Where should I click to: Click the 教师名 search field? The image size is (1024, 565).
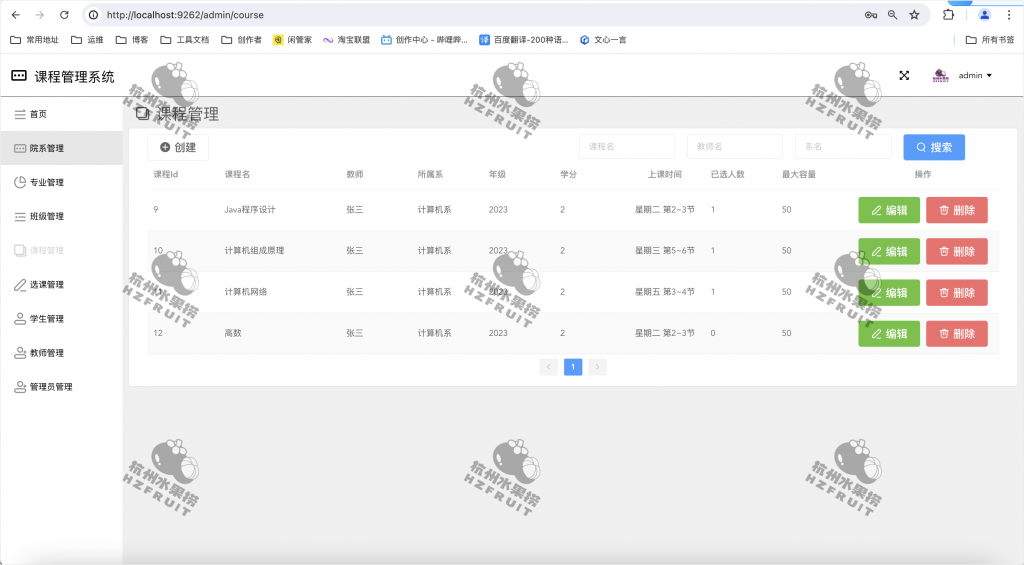[735, 147]
